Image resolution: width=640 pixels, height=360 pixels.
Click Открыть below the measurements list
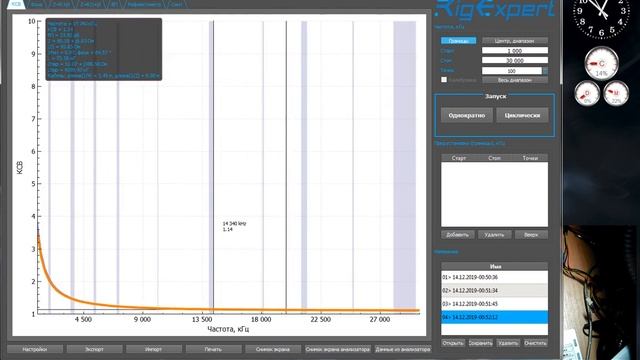point(453,343)
